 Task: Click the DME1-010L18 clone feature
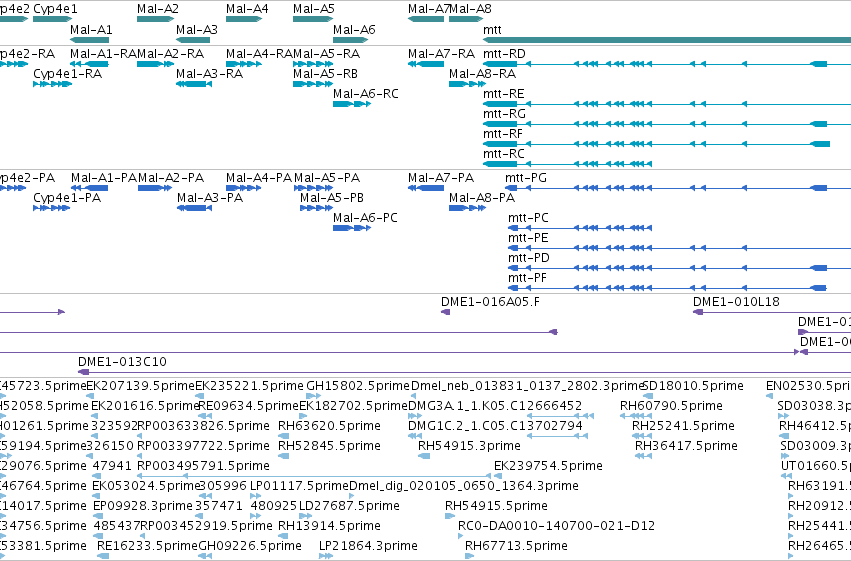(772, 312)
